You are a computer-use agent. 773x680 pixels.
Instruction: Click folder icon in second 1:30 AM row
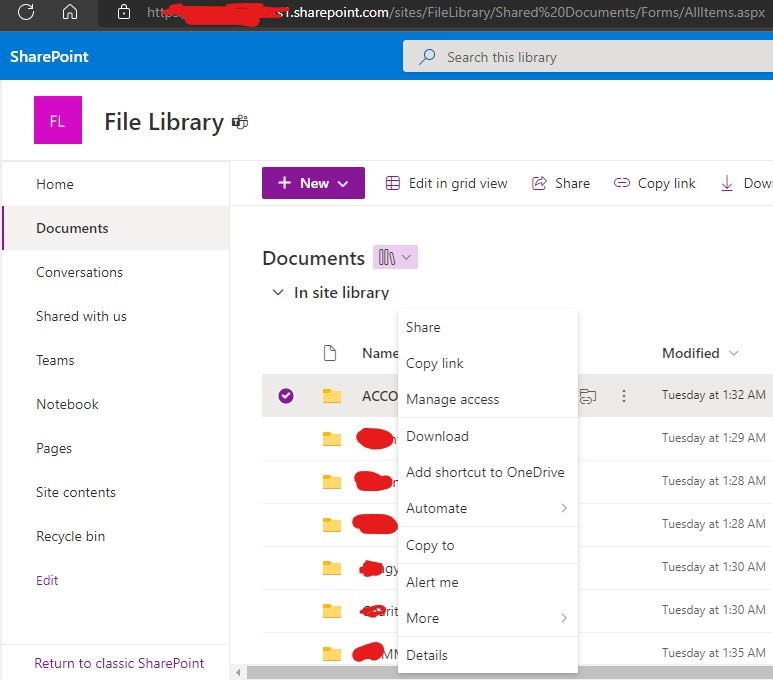coord(332,610)
